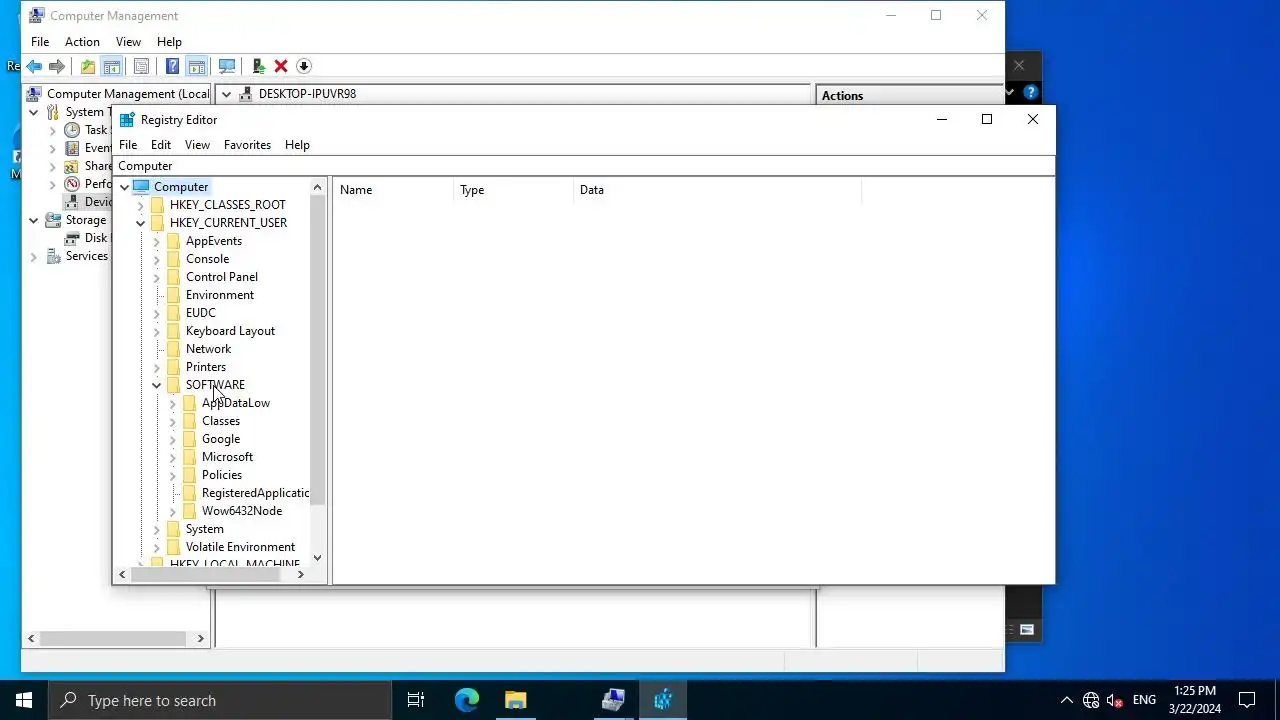Screen dimensions: 1280x720
Task: Click registry tree vertical scrollbar down arrow
Action: [318, 558]
